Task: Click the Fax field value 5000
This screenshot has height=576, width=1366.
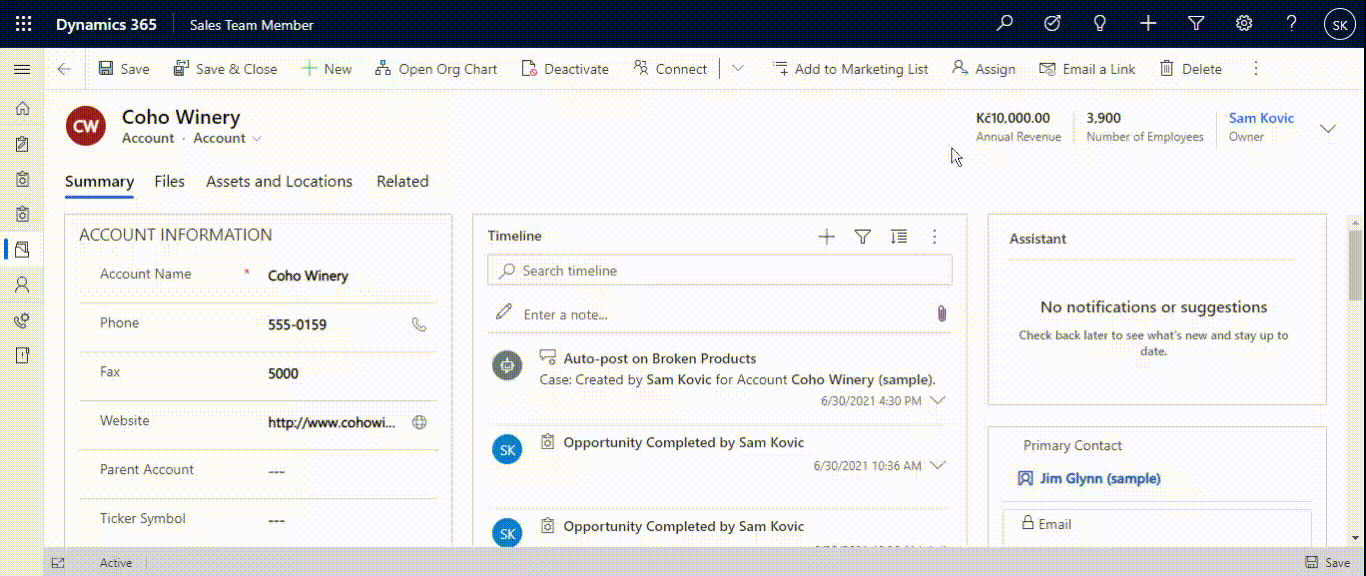Action: pos(283,374)
